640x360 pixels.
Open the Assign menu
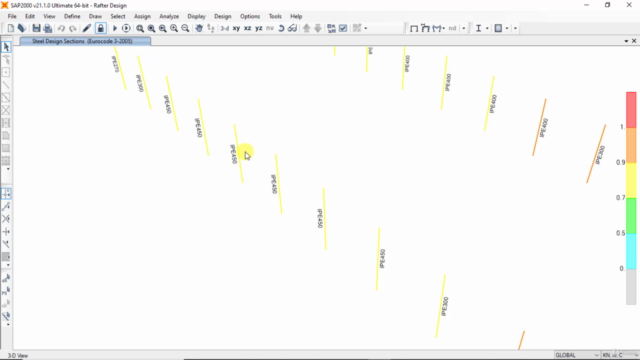[142, 16]
